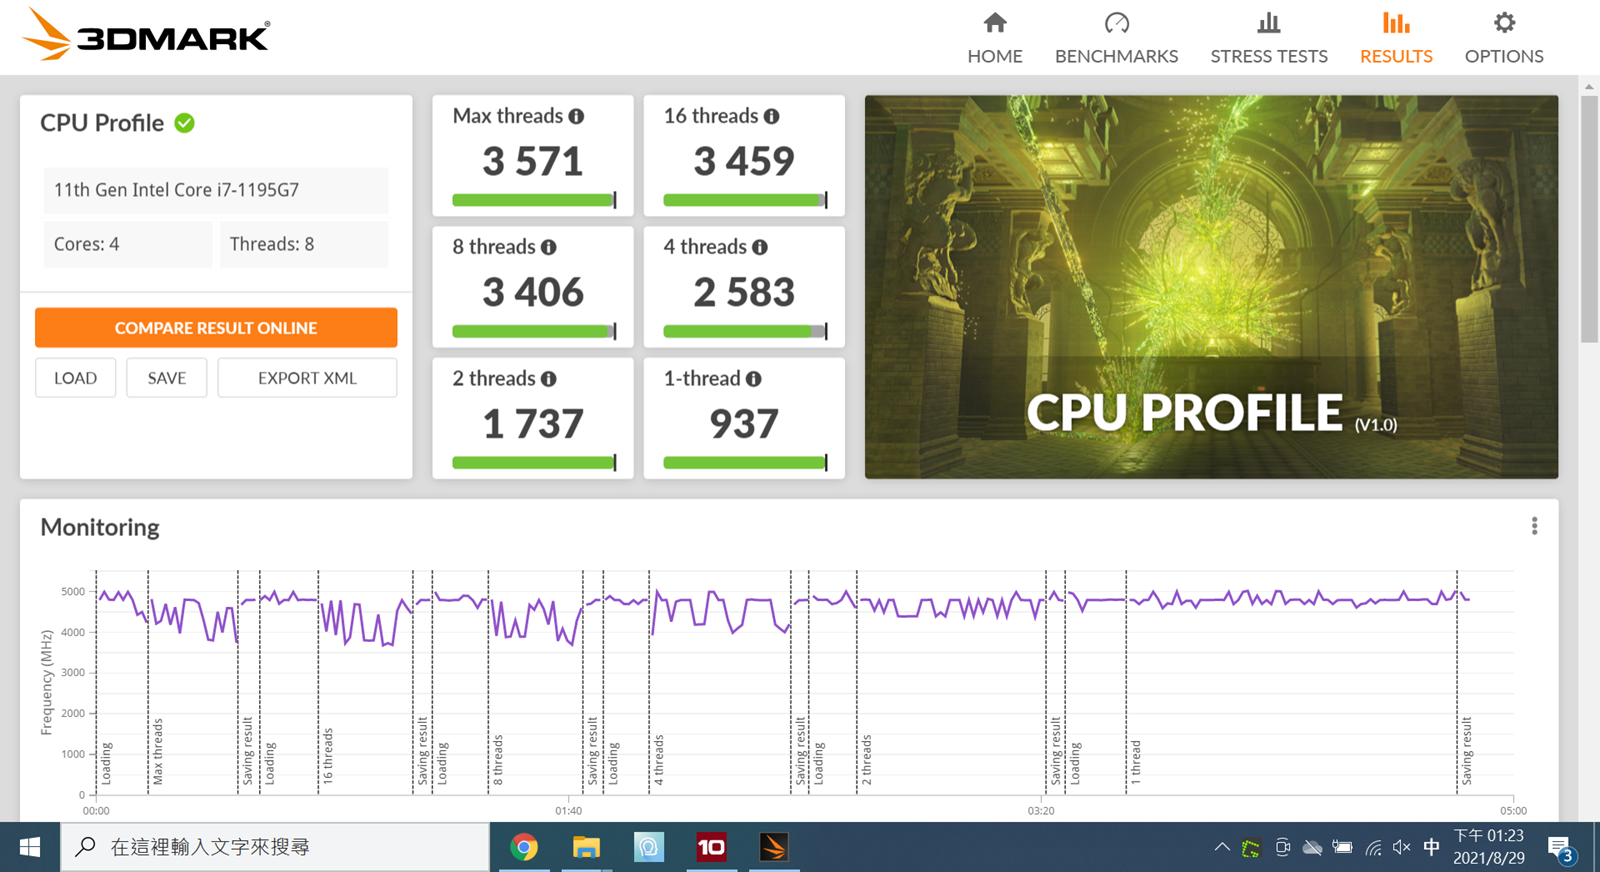Expand the system tray hidden icons chevron
Screen dimensions: 1600x872
[1221, 847]
